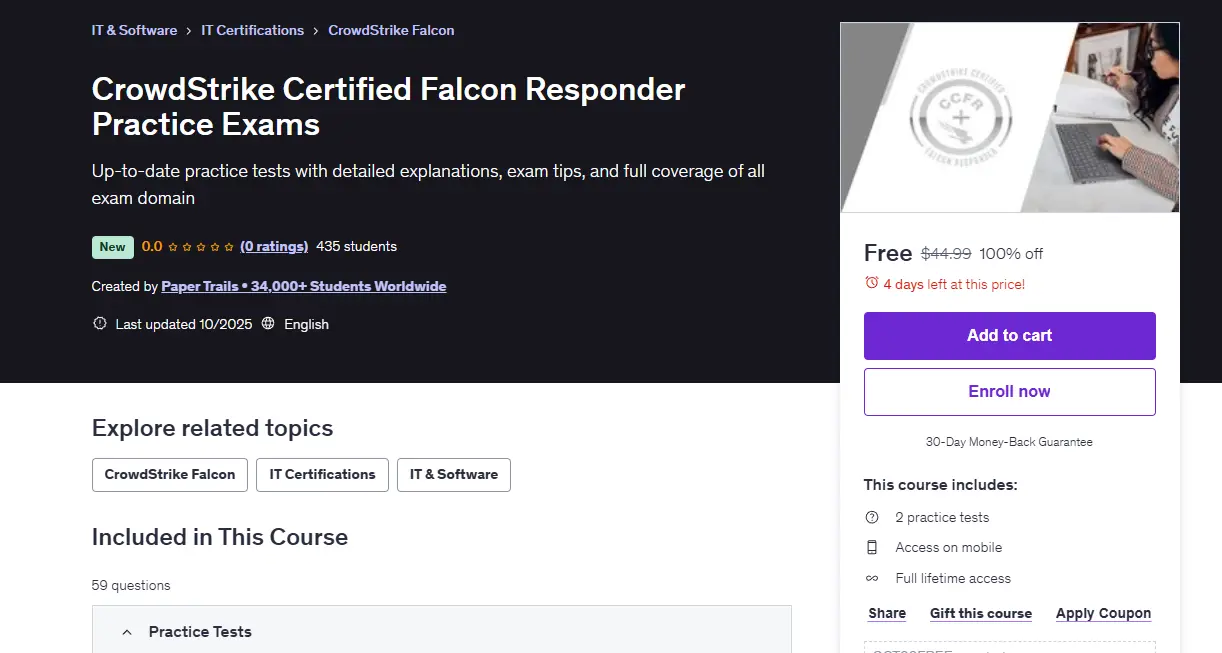The width and height of the screenshot is (1222, 653).
Task: Click the Practice Tests section header
Action: tap(442, 630)
